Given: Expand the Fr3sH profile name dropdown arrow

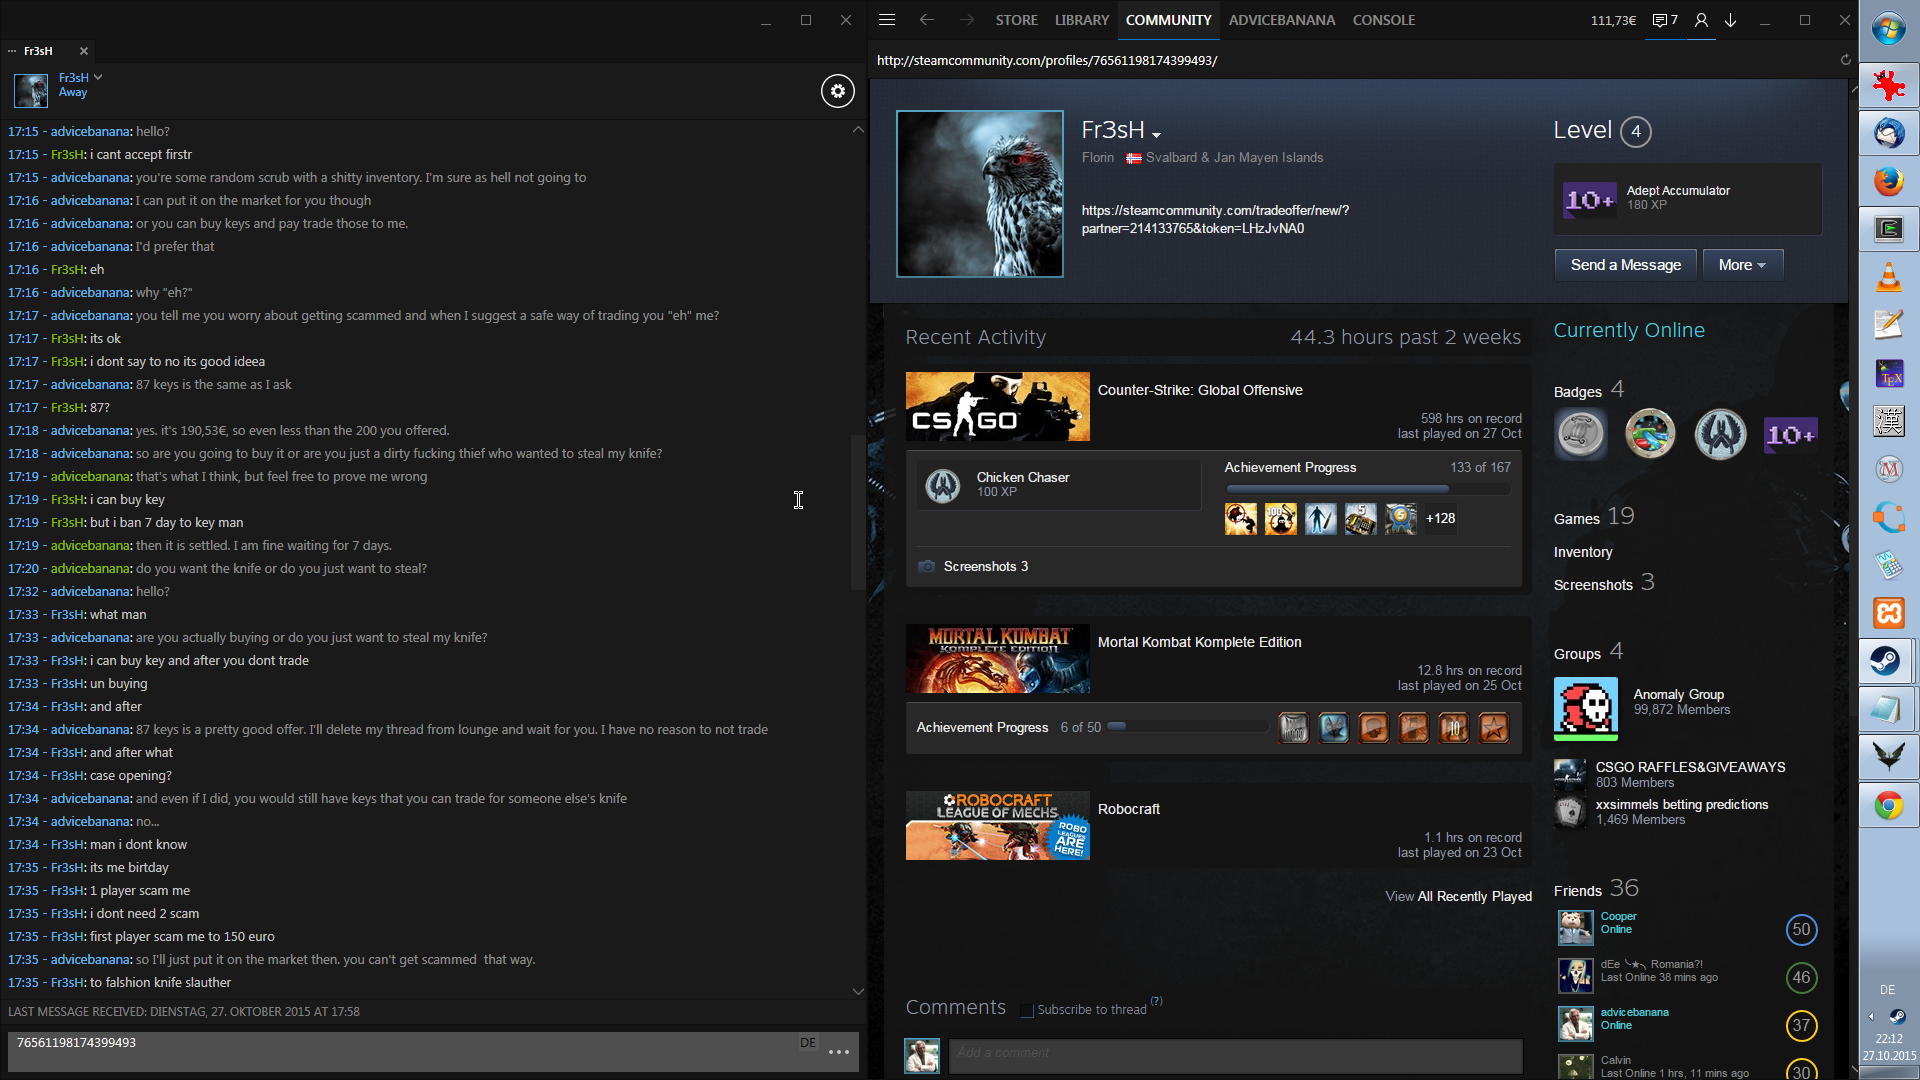Looking at the screenshot, I should pyautogui.click(x=1157, y=135).
